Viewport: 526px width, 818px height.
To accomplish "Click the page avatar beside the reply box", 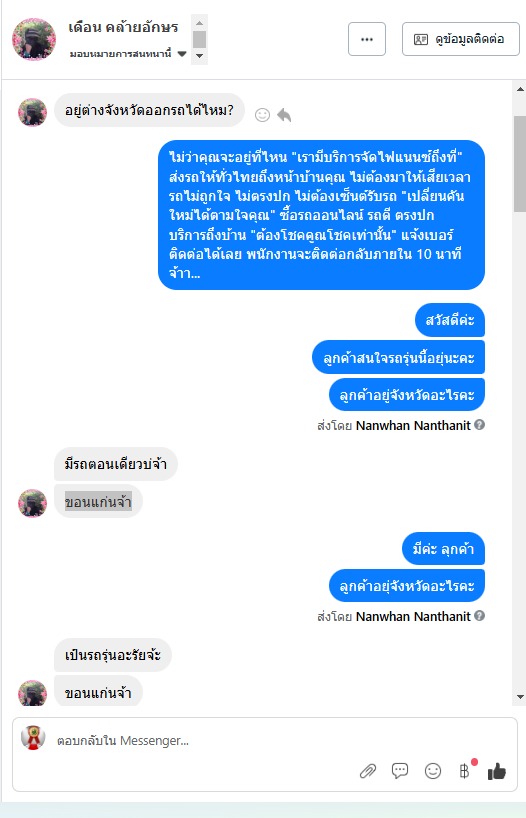I will click(33, 738).
